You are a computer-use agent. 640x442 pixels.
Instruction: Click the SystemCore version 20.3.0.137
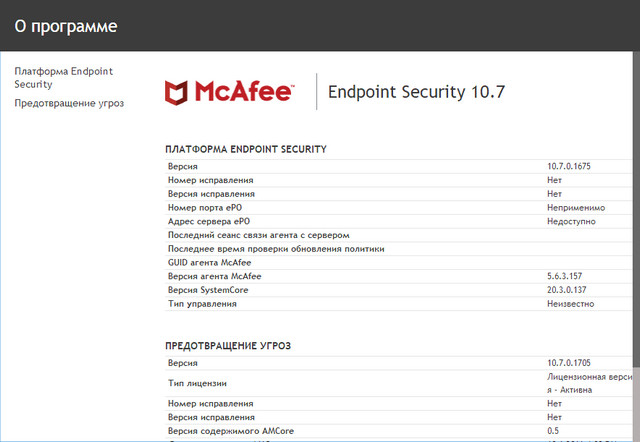coord(569,290)
